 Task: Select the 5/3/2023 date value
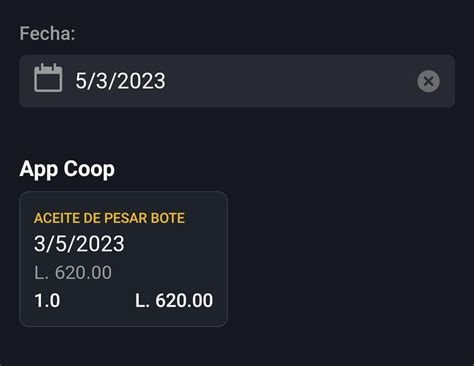pos(120,81)
